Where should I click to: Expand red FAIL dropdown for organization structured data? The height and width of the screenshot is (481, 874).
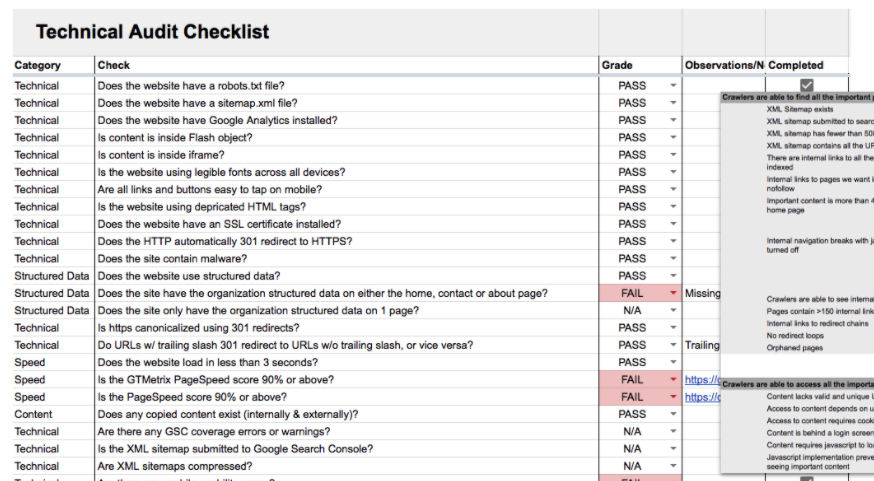point(673,293)
